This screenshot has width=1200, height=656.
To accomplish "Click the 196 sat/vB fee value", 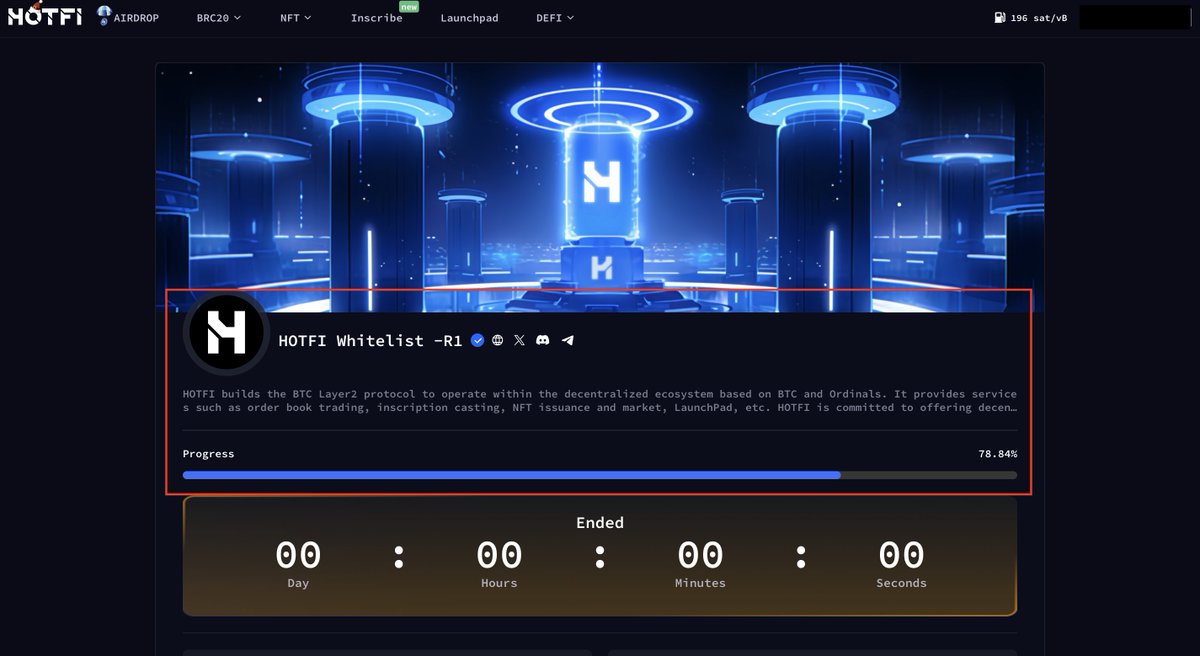I will point(1038,18).
